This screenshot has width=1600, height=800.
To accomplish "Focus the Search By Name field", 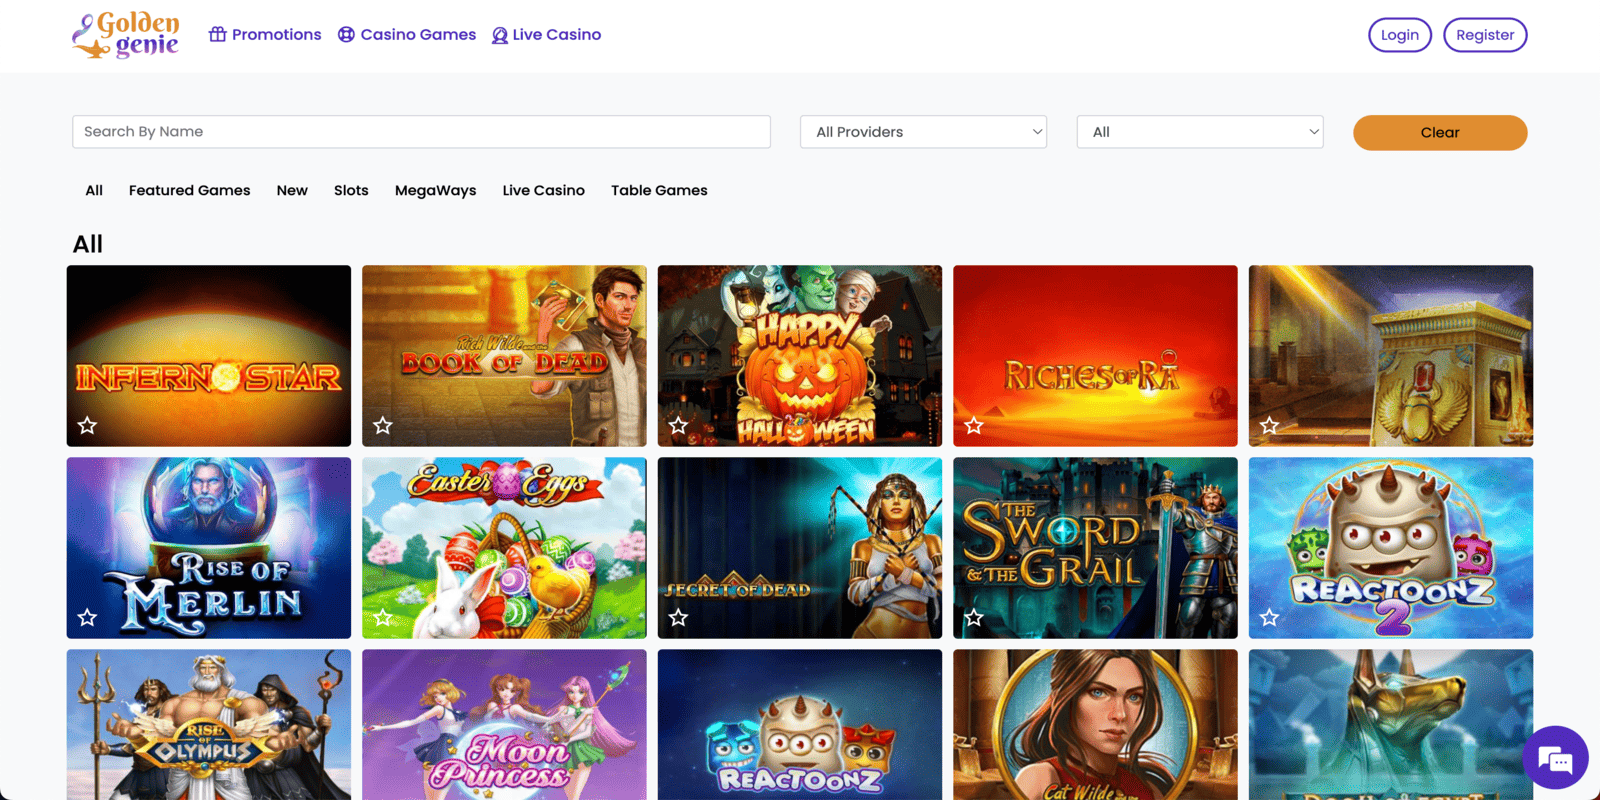I will tap(421, 132).
